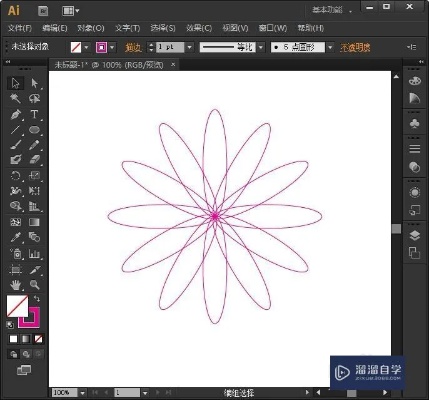Select the Paintbrush tool
This screenshot has width=429, height=400.
15,145
